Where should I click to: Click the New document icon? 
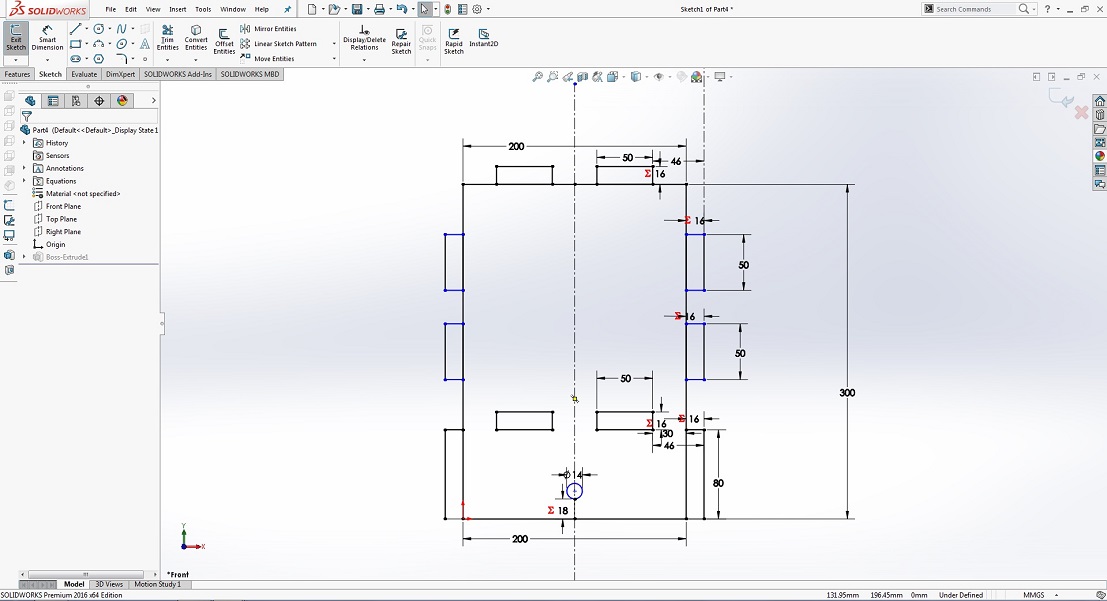pyautogui.click(x=312, y=9)
